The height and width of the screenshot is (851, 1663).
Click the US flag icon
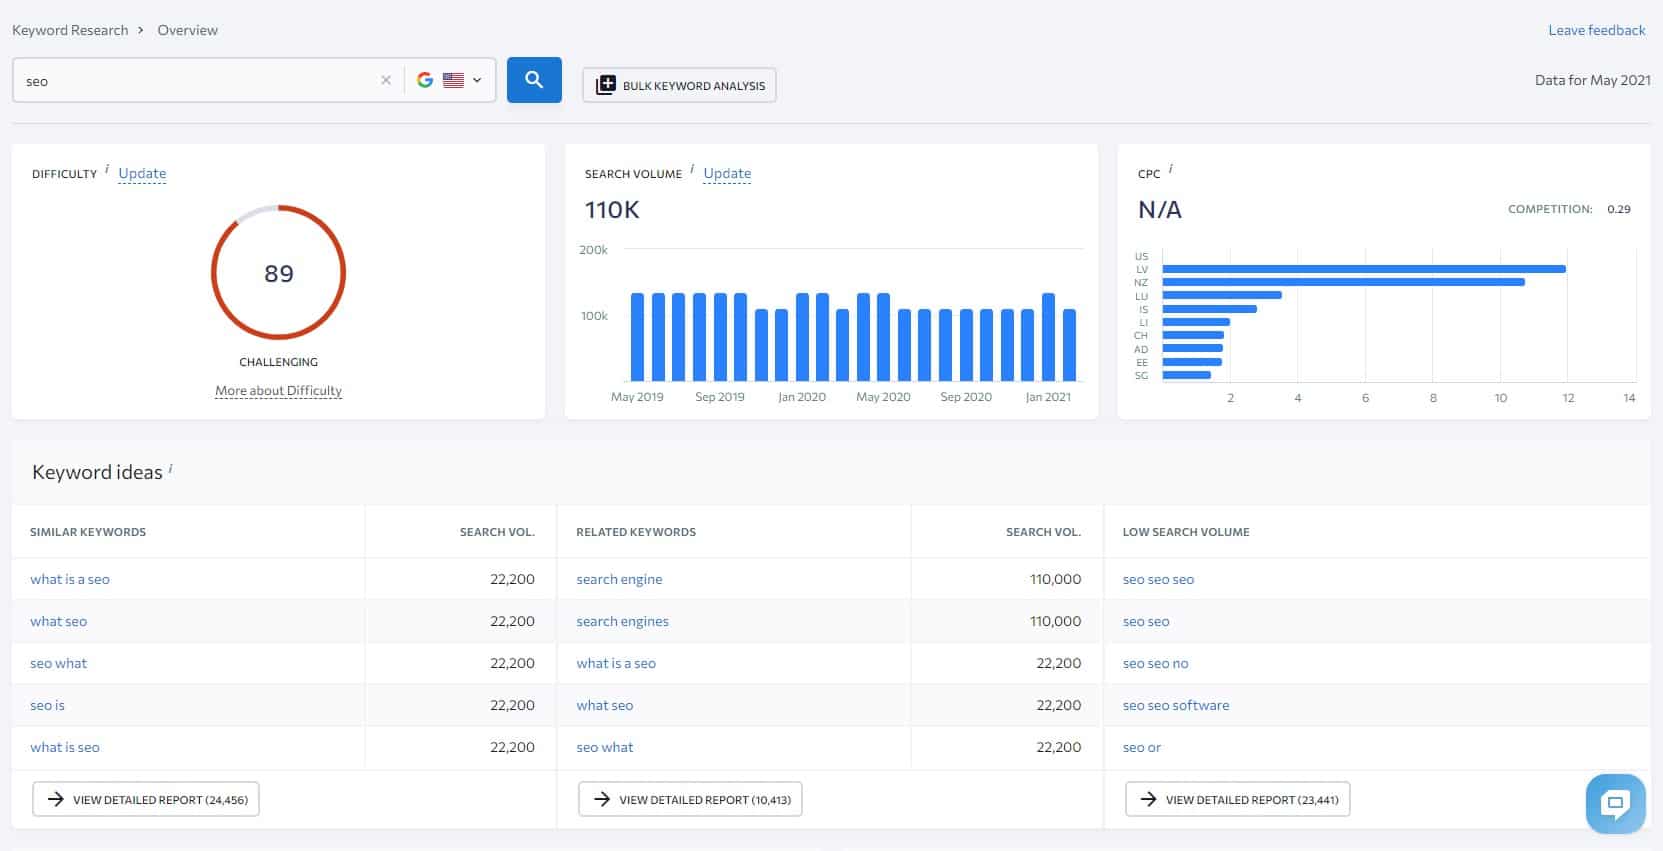pyautogui.click(x=453, y=80)
